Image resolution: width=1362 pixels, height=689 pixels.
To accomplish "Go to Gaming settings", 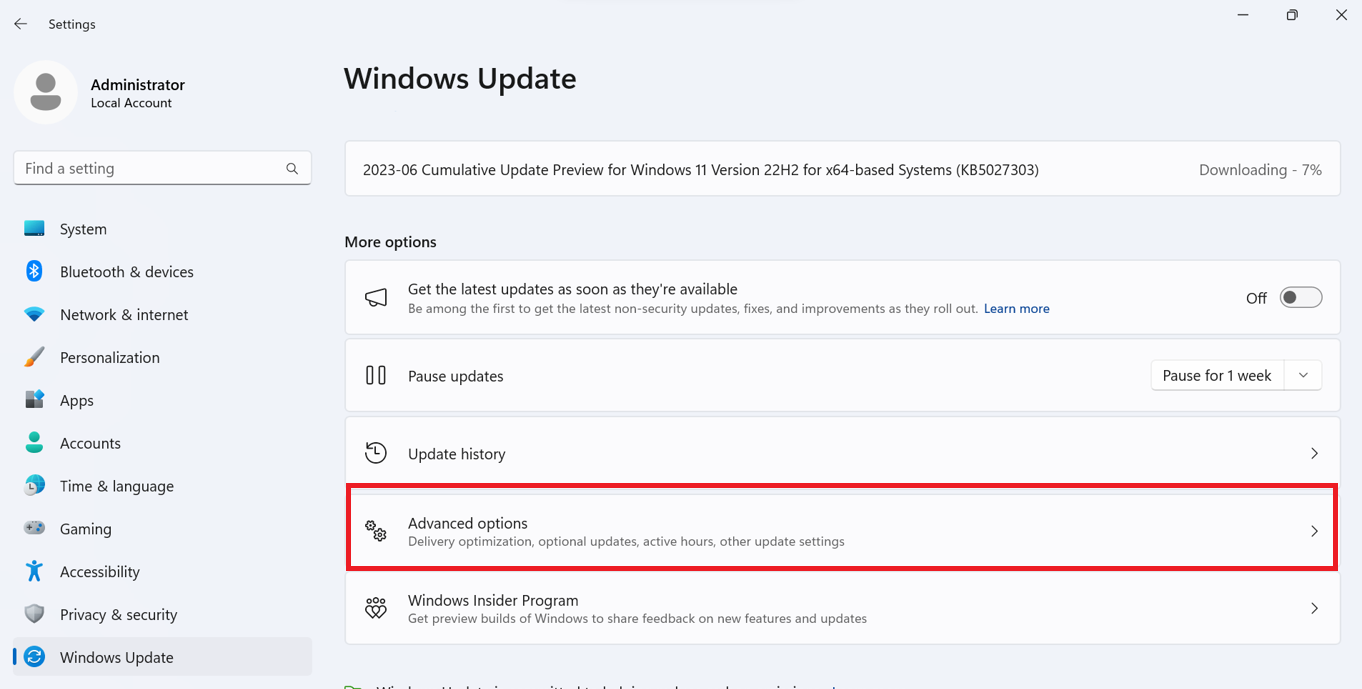I will 85,528.
